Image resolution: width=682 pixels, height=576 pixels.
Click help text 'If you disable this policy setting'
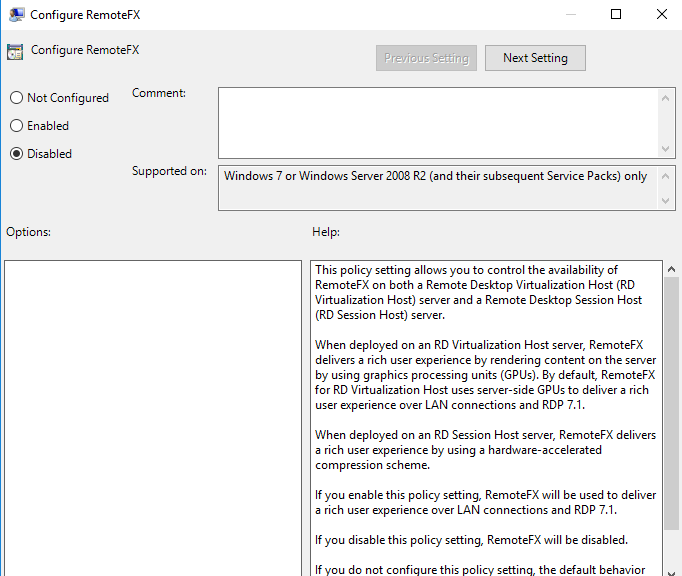coord(399,540)
